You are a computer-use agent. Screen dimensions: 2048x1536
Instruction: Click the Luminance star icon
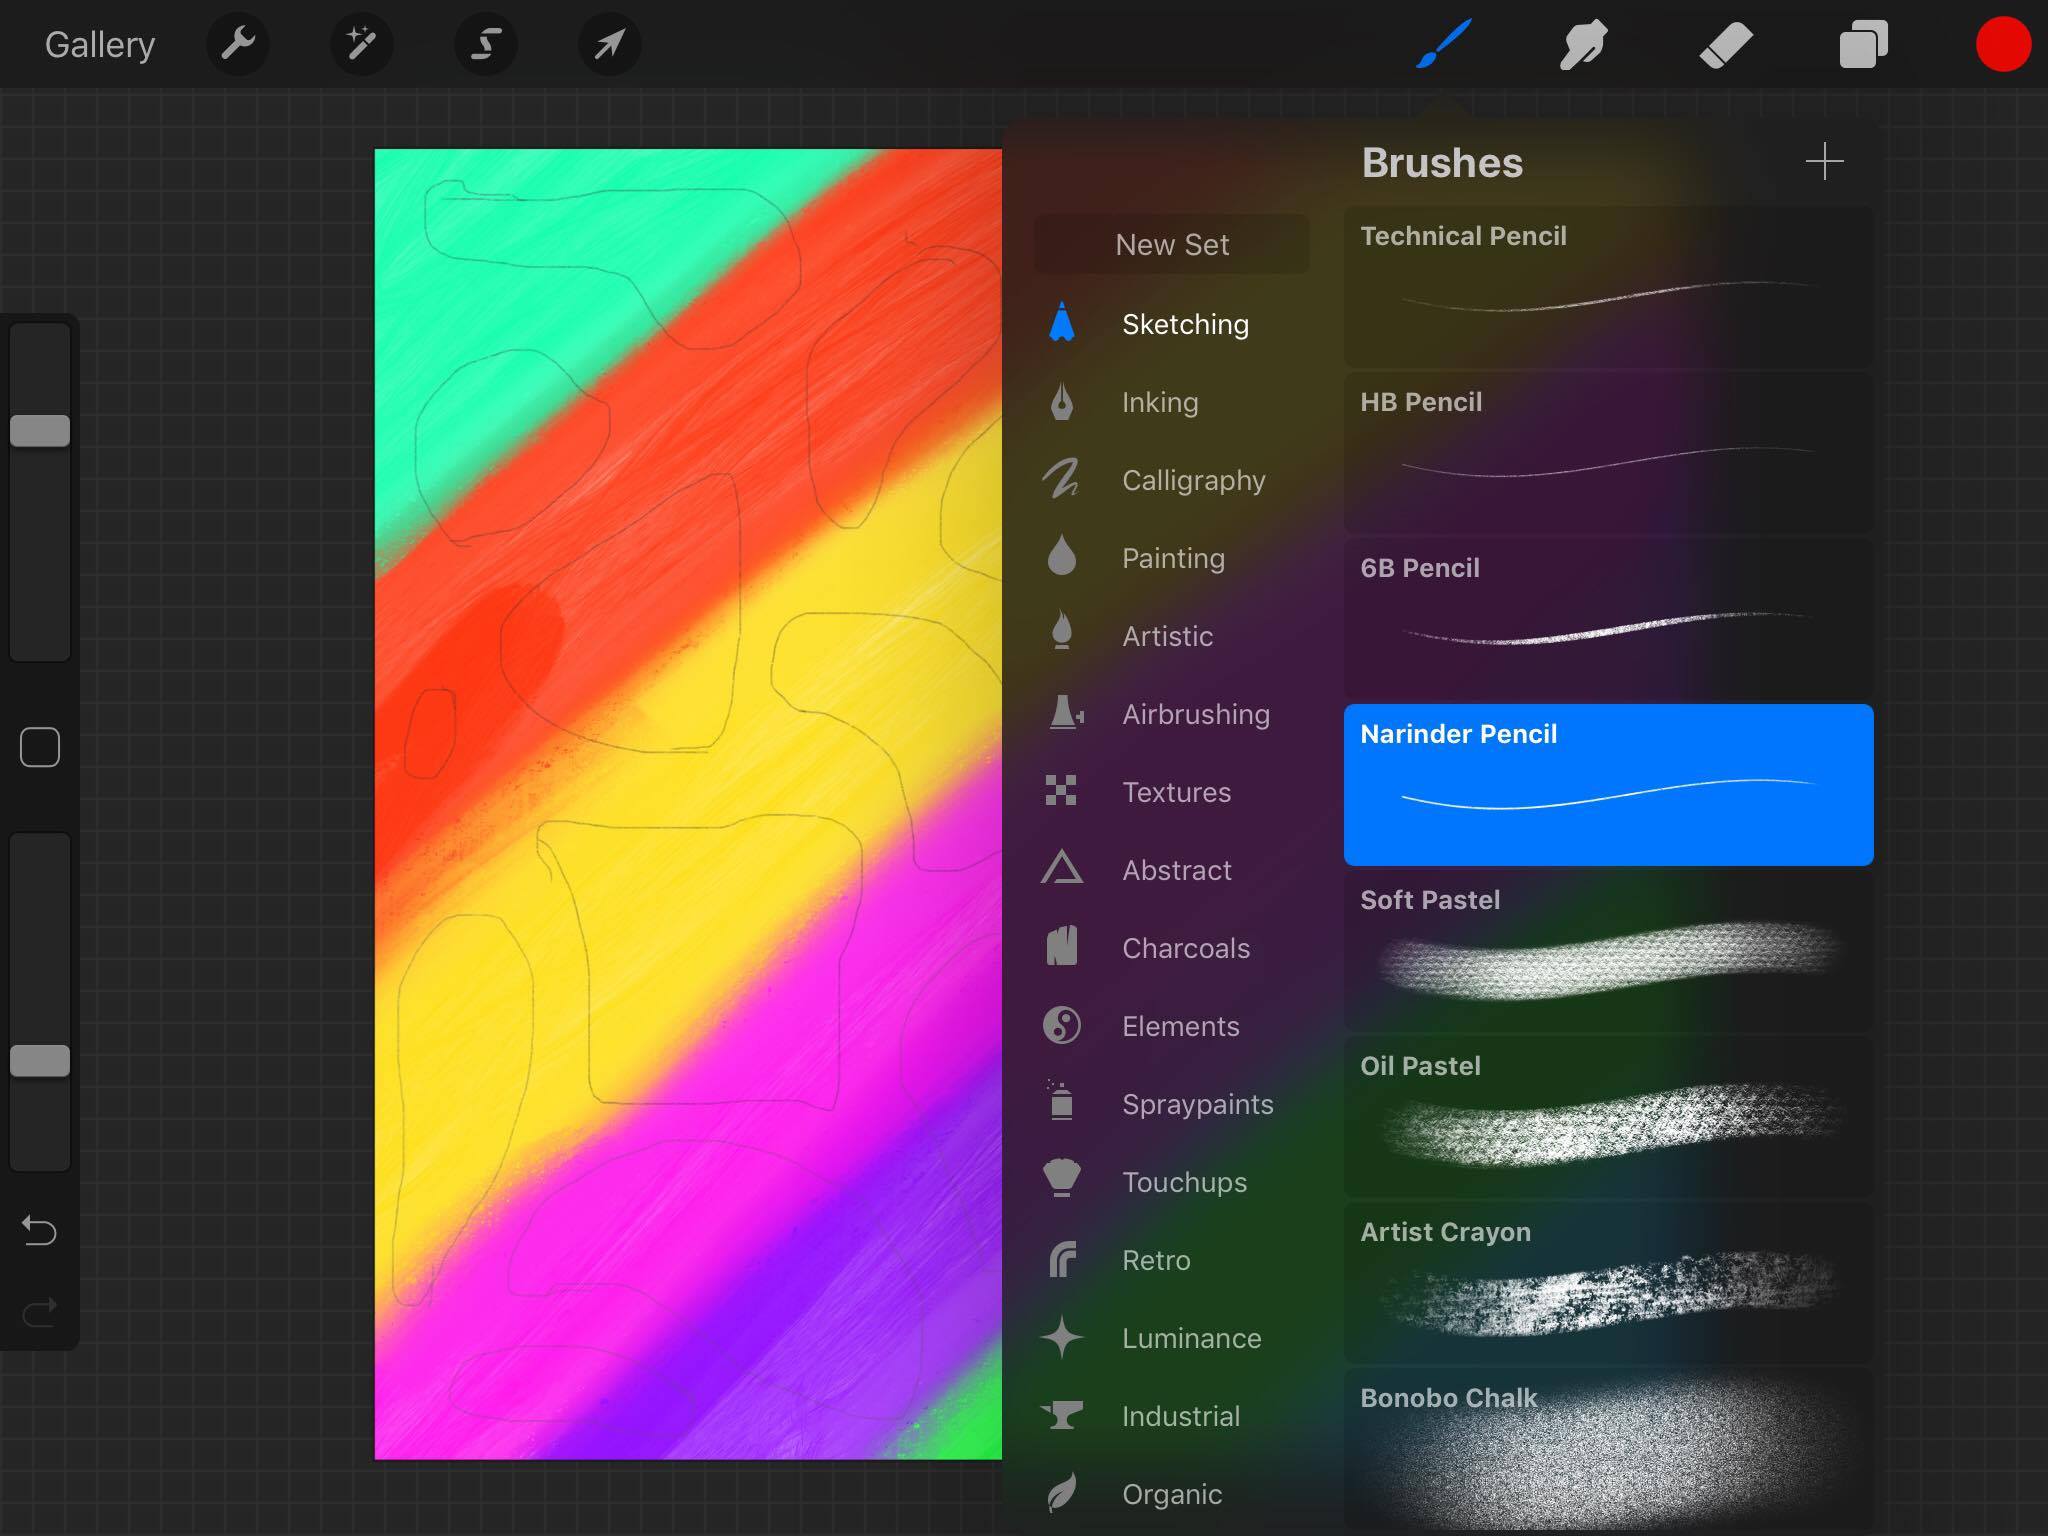point(1062,1337)
